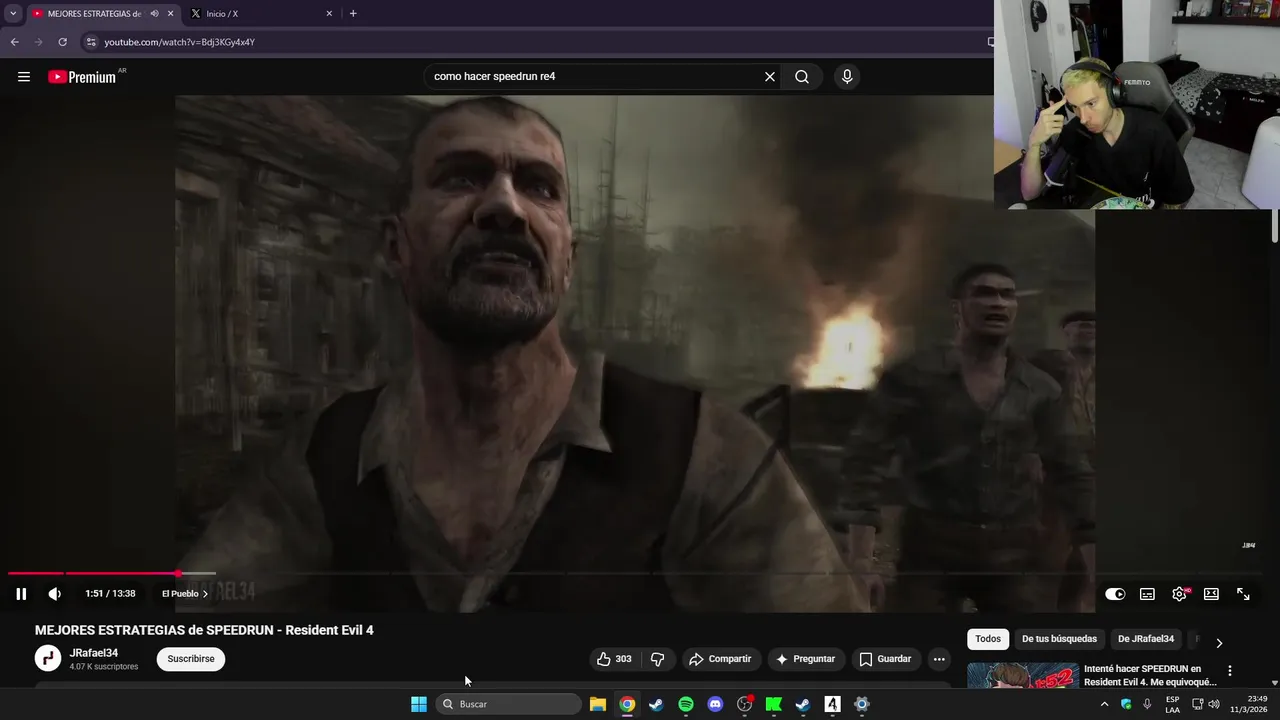Open more actions menu beside Guardar
The height and width of the screenshot is (720, 1280).
[x=939, y=659]
